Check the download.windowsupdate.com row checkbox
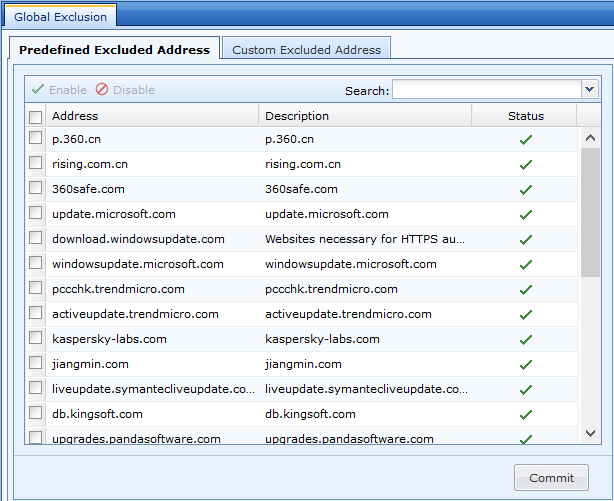 (36, 238)
